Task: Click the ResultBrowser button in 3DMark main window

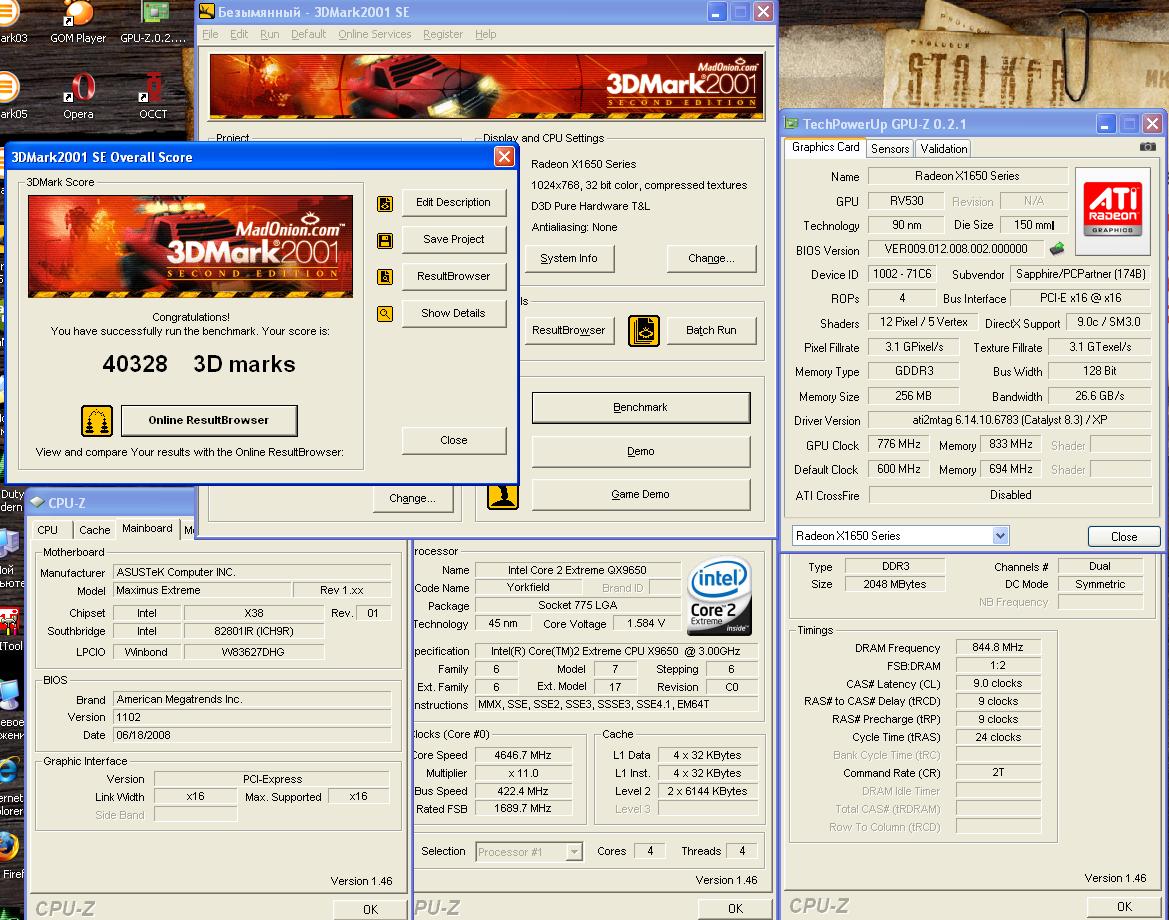Action: (x=568, y=330)
